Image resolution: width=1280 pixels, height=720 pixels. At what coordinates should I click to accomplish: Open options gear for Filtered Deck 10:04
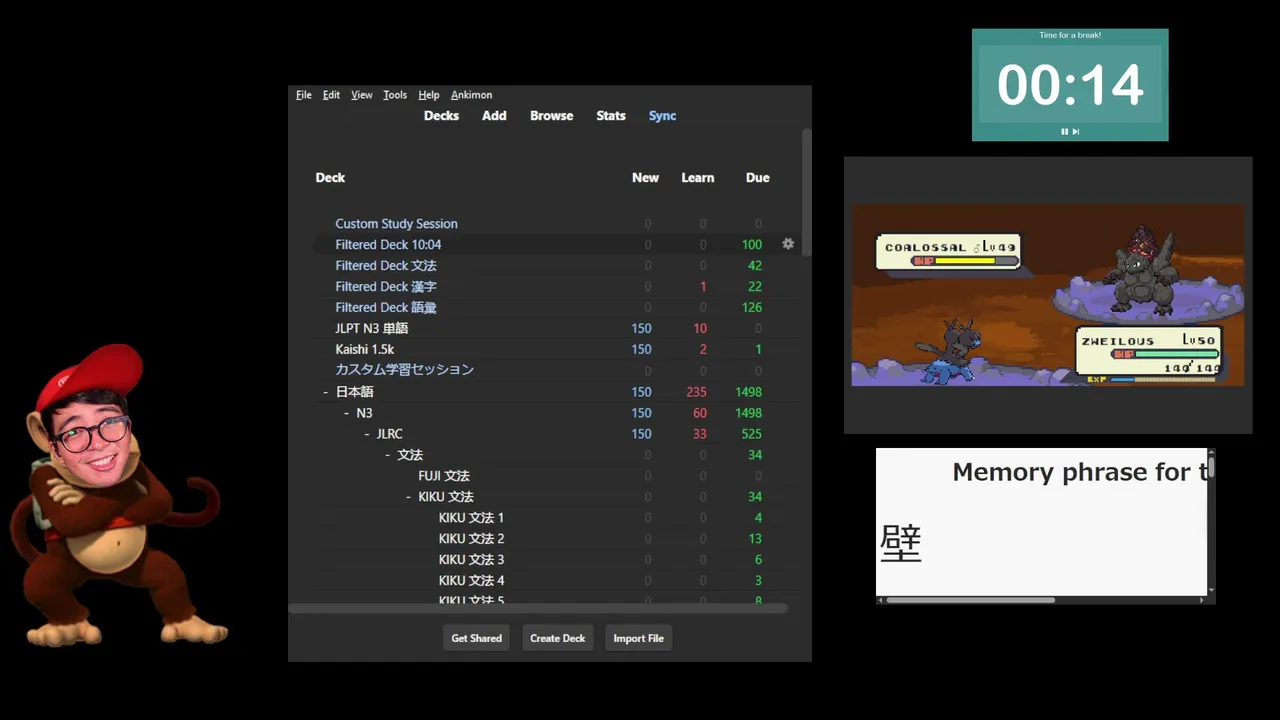point(788,244)
